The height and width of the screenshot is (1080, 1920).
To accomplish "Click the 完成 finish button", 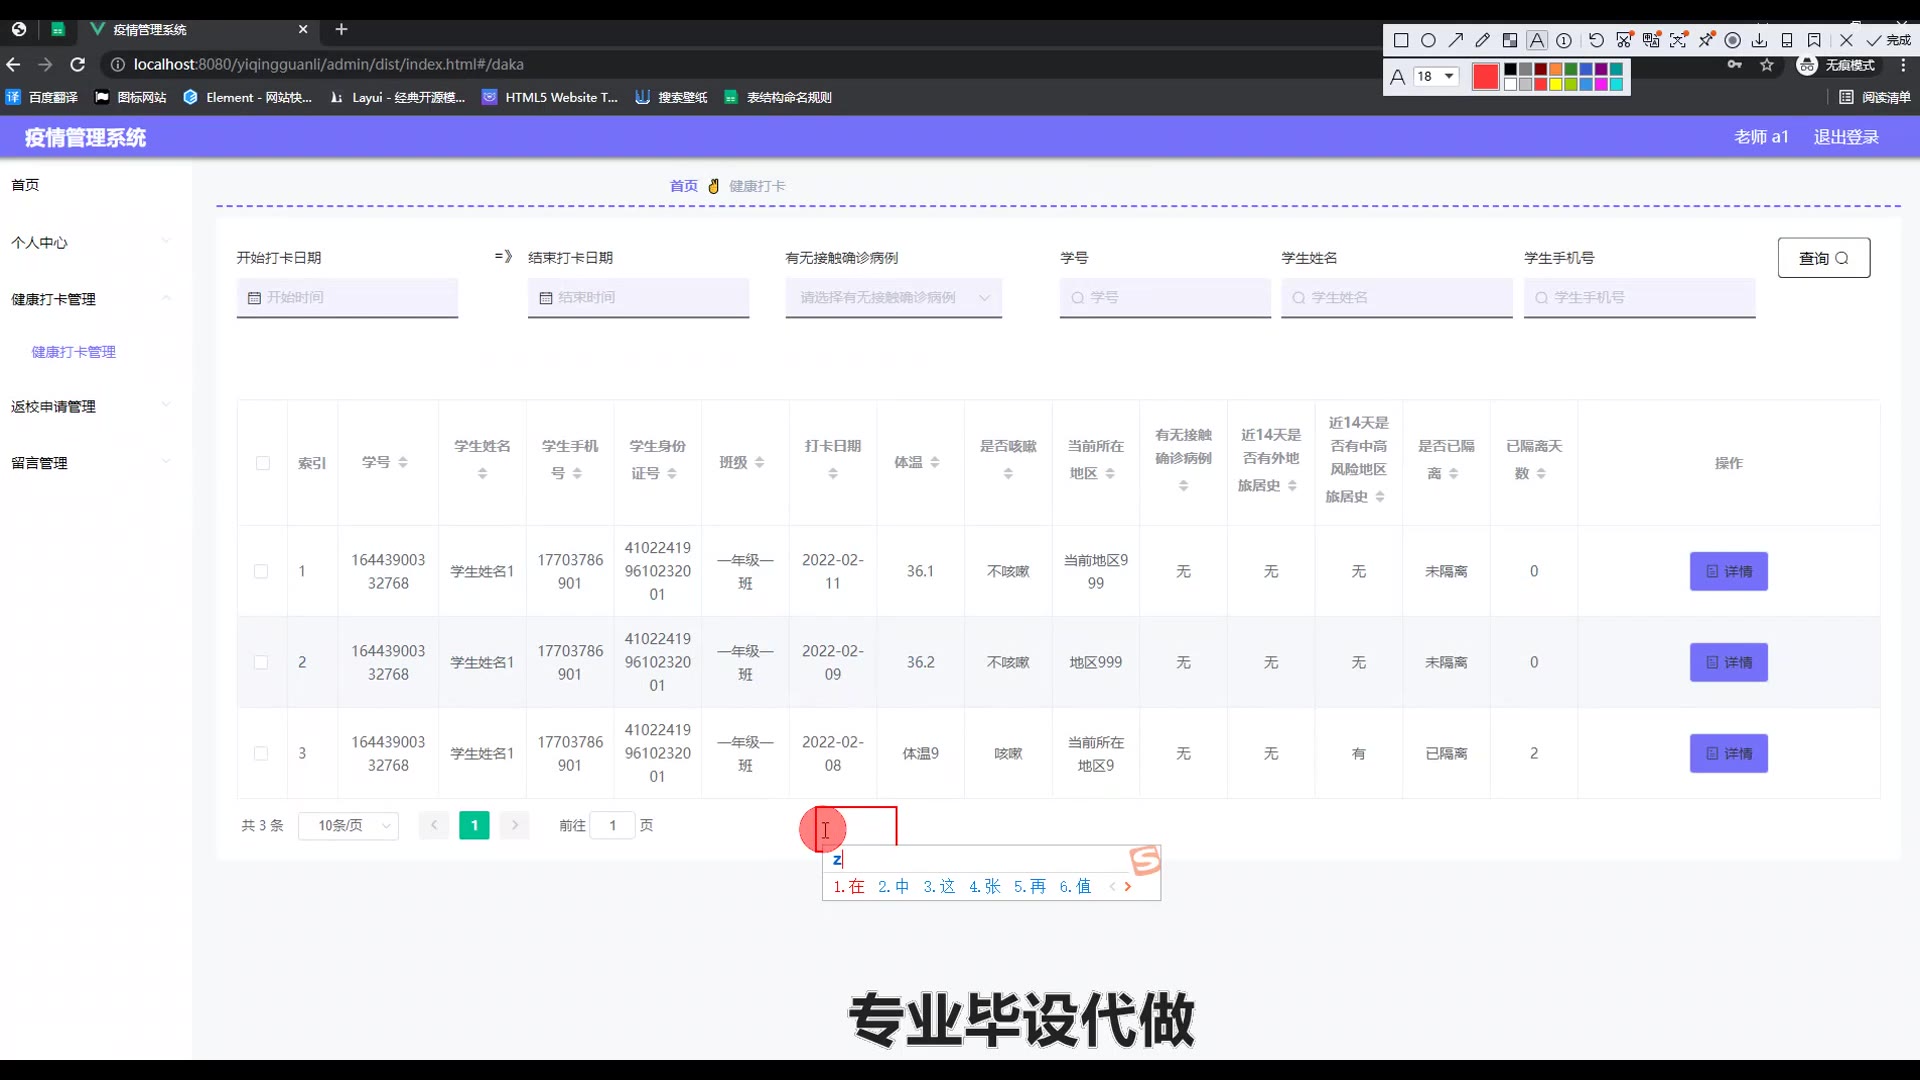I will tap(1889, 41).
